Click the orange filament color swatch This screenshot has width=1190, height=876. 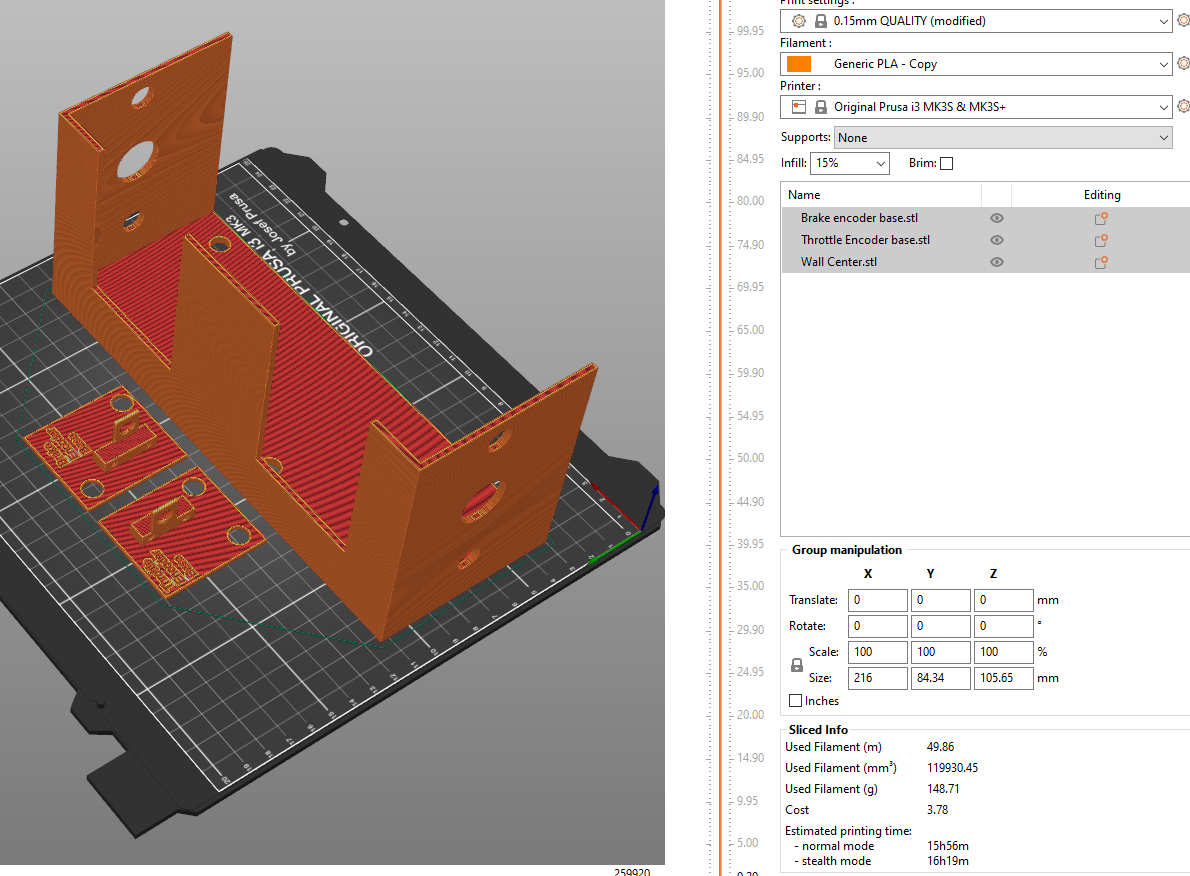(798, 64)
